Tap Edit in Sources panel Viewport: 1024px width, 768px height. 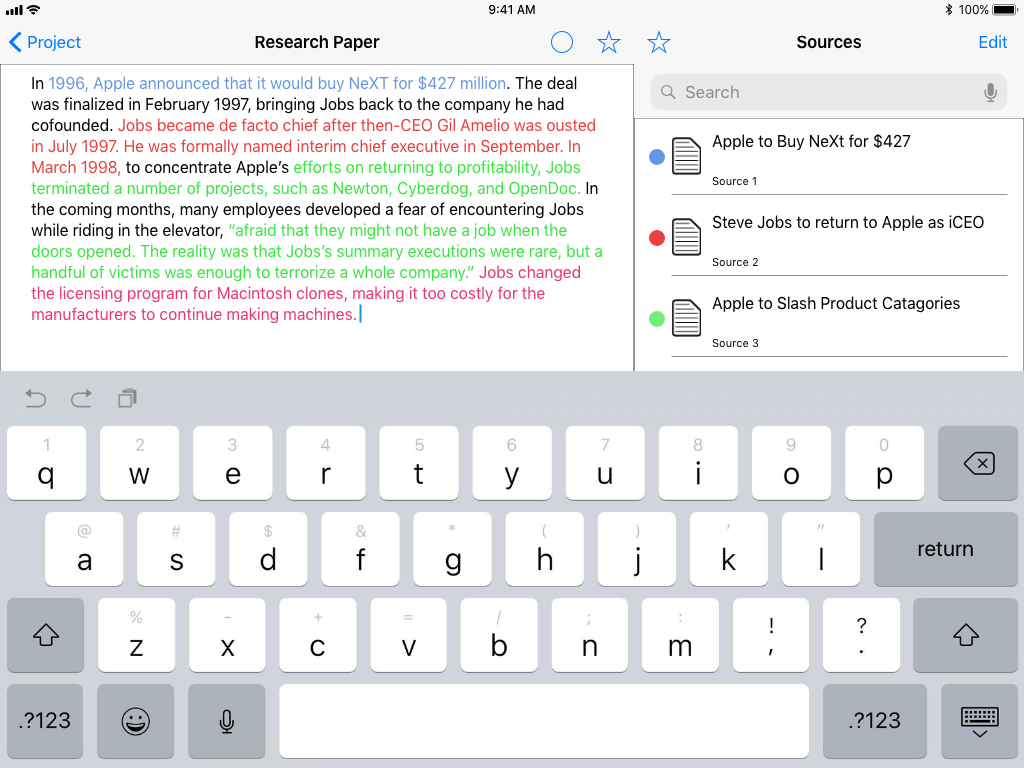point(993,42)
